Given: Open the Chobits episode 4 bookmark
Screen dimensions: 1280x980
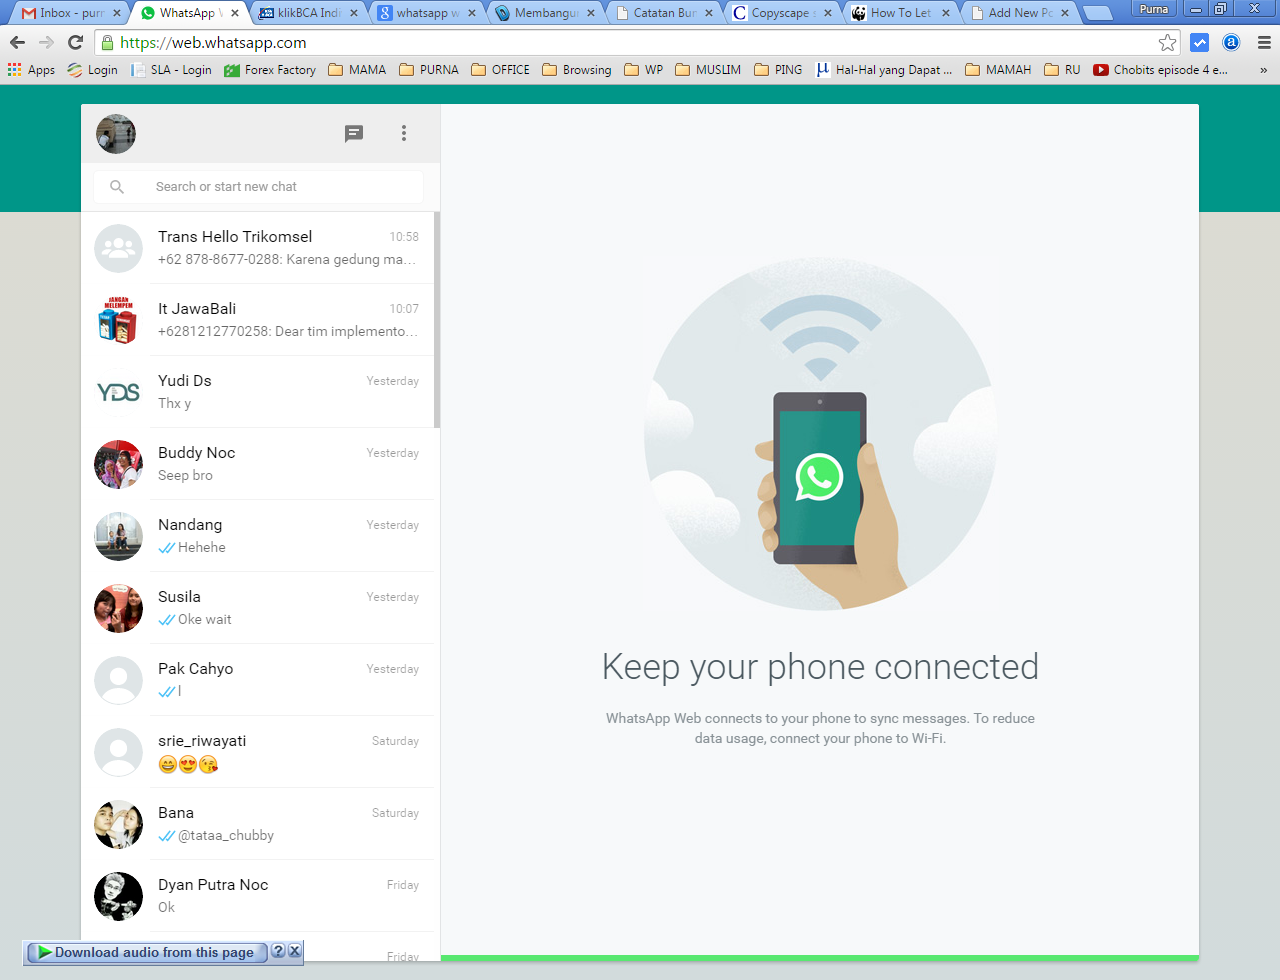Looking at the screenshot, I should [1161, 70].
